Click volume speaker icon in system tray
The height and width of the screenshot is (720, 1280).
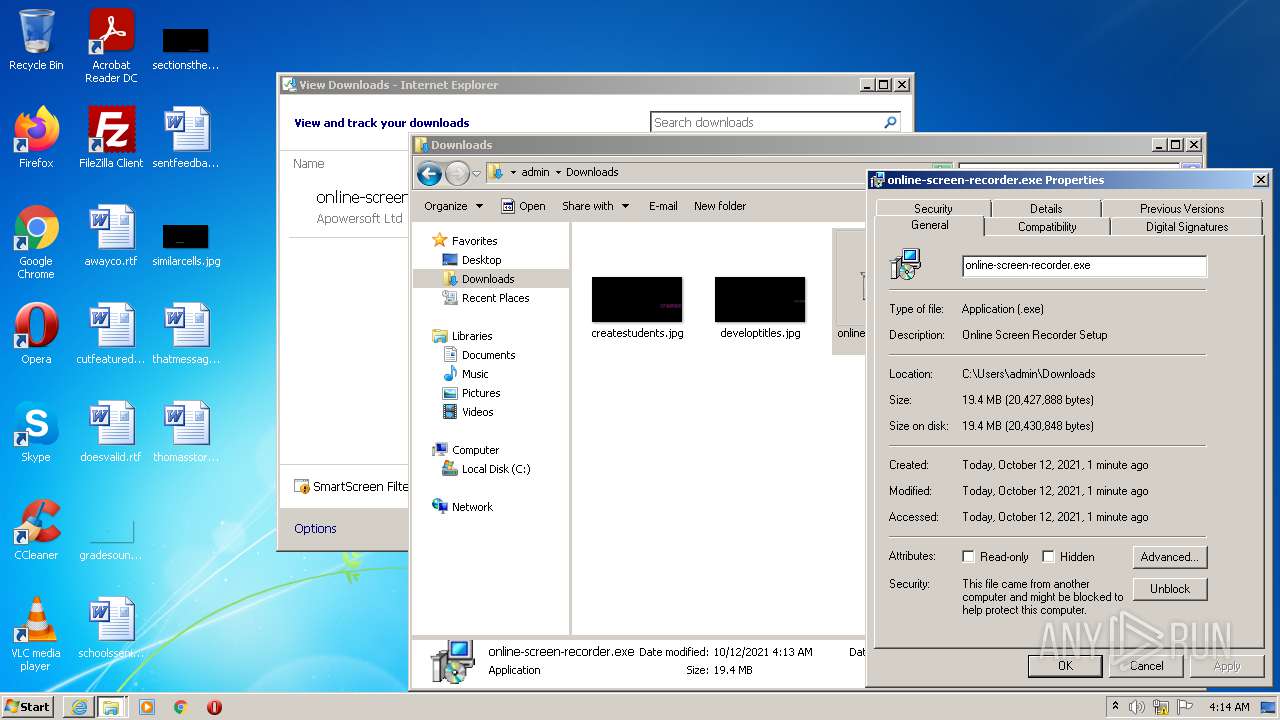[1137, 707]
